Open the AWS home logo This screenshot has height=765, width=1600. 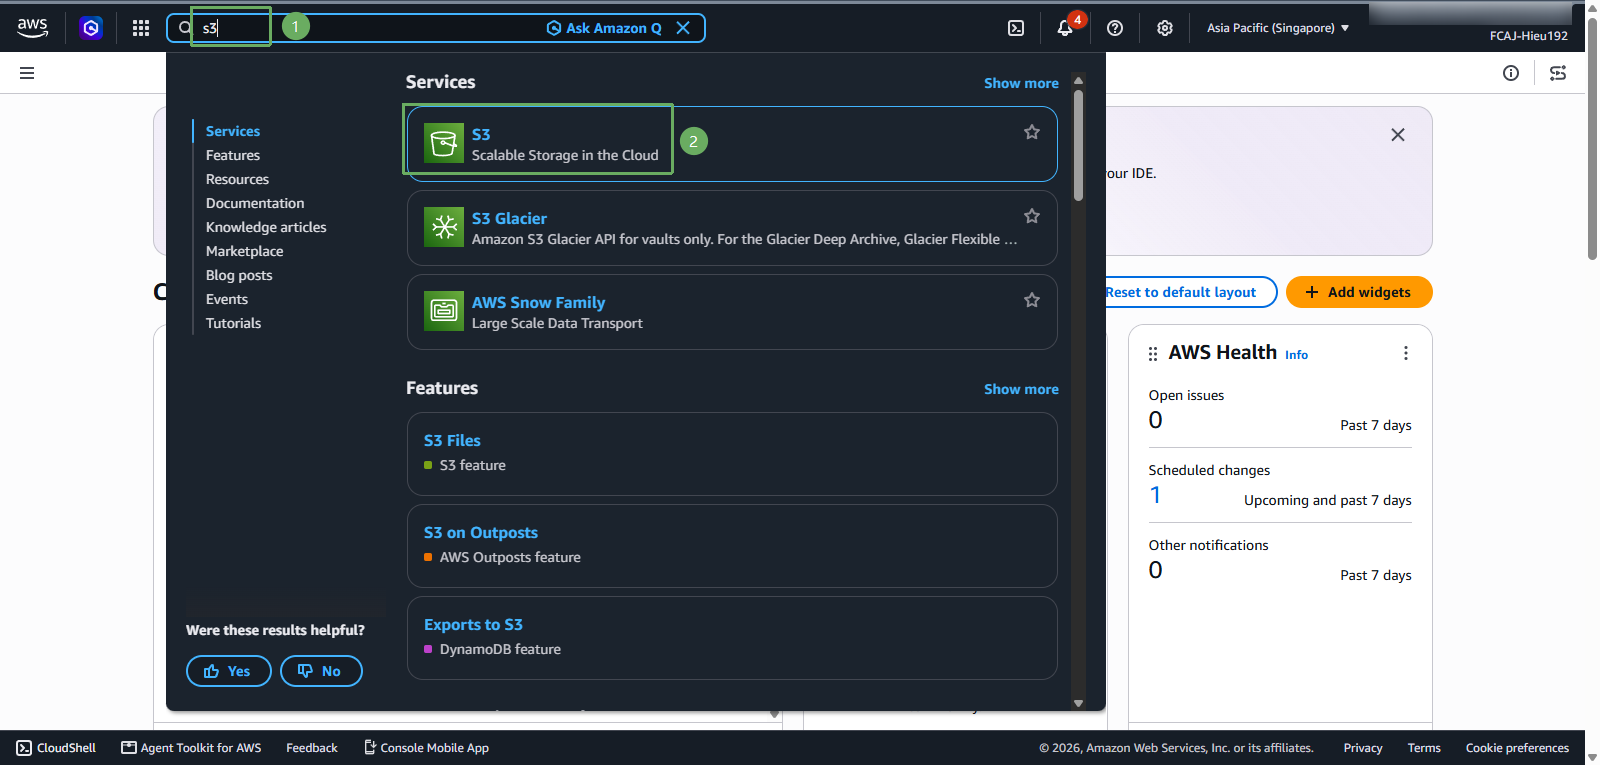coord(32,28)
